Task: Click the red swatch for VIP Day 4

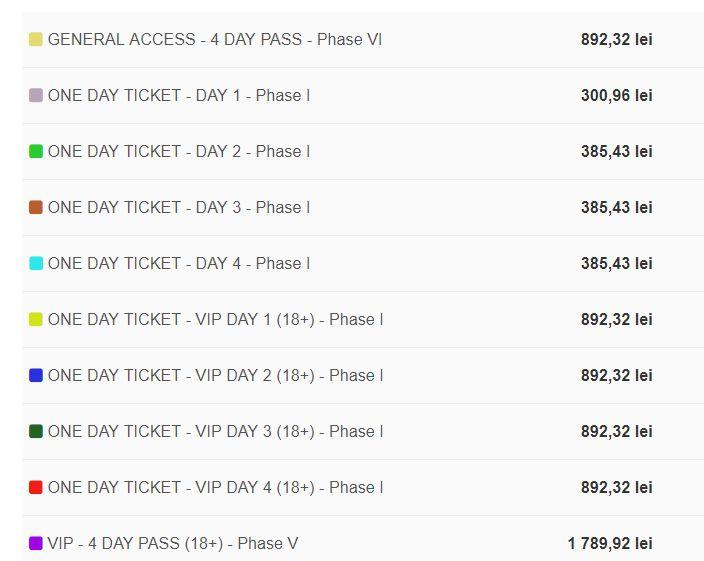Action: tap(36, 488)
